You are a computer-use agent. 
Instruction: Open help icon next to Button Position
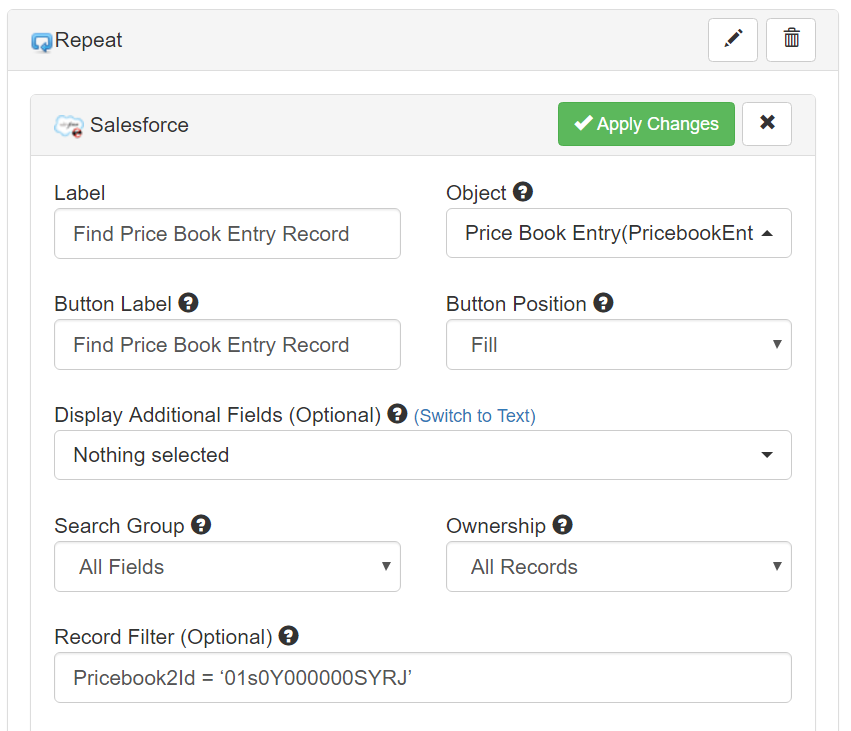click(603, 302)
